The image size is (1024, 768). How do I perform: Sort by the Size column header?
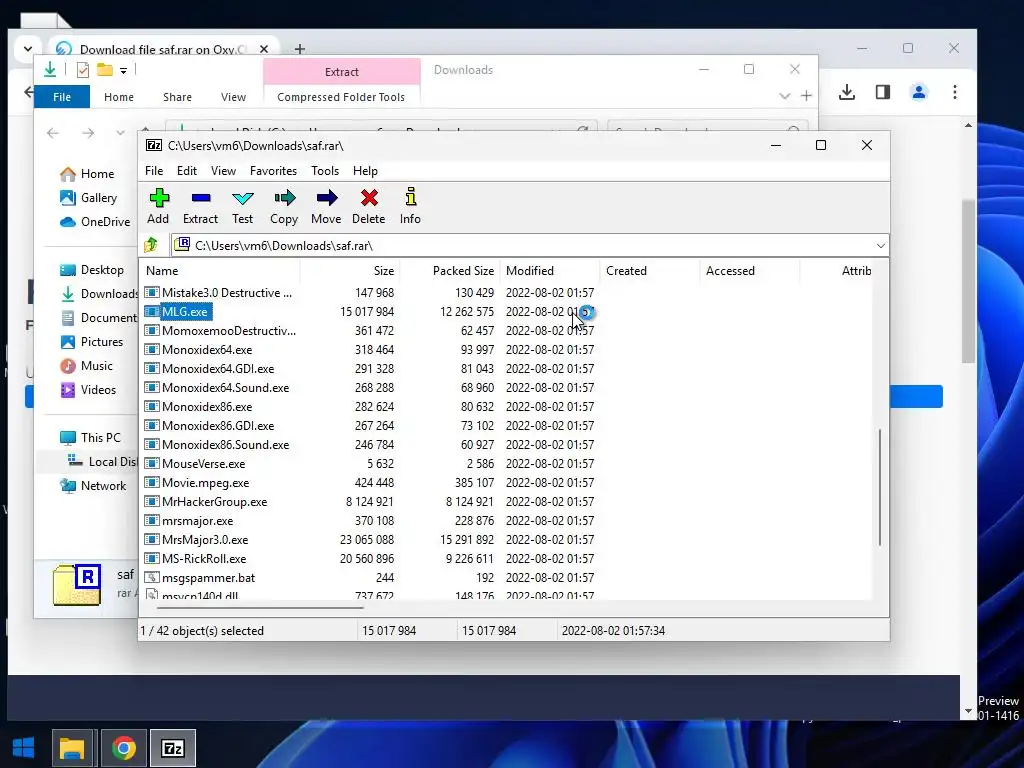click(x=350, y=270)
